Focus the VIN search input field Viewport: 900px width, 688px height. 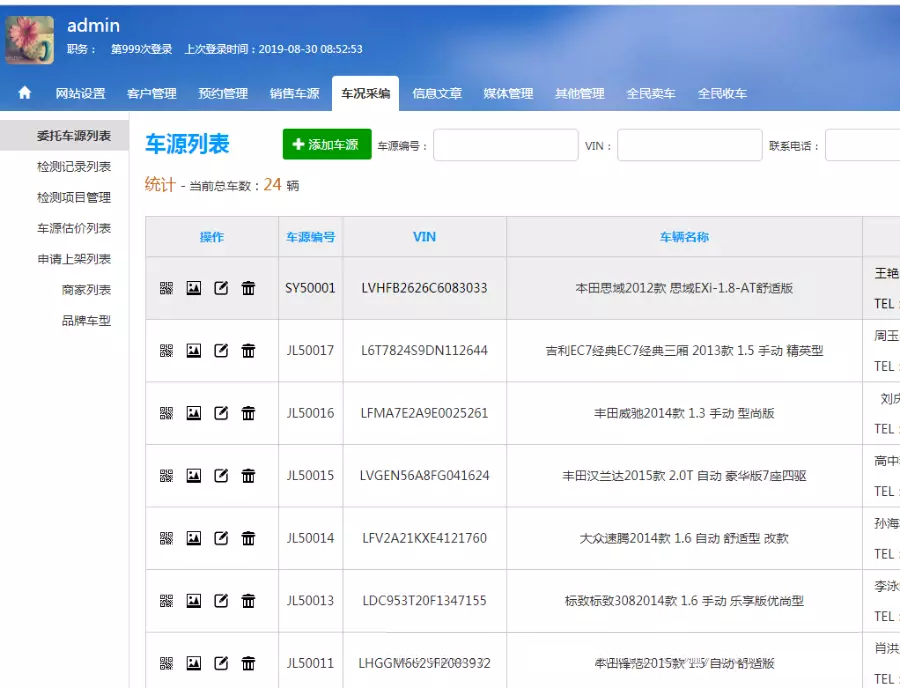pos(689,145)
